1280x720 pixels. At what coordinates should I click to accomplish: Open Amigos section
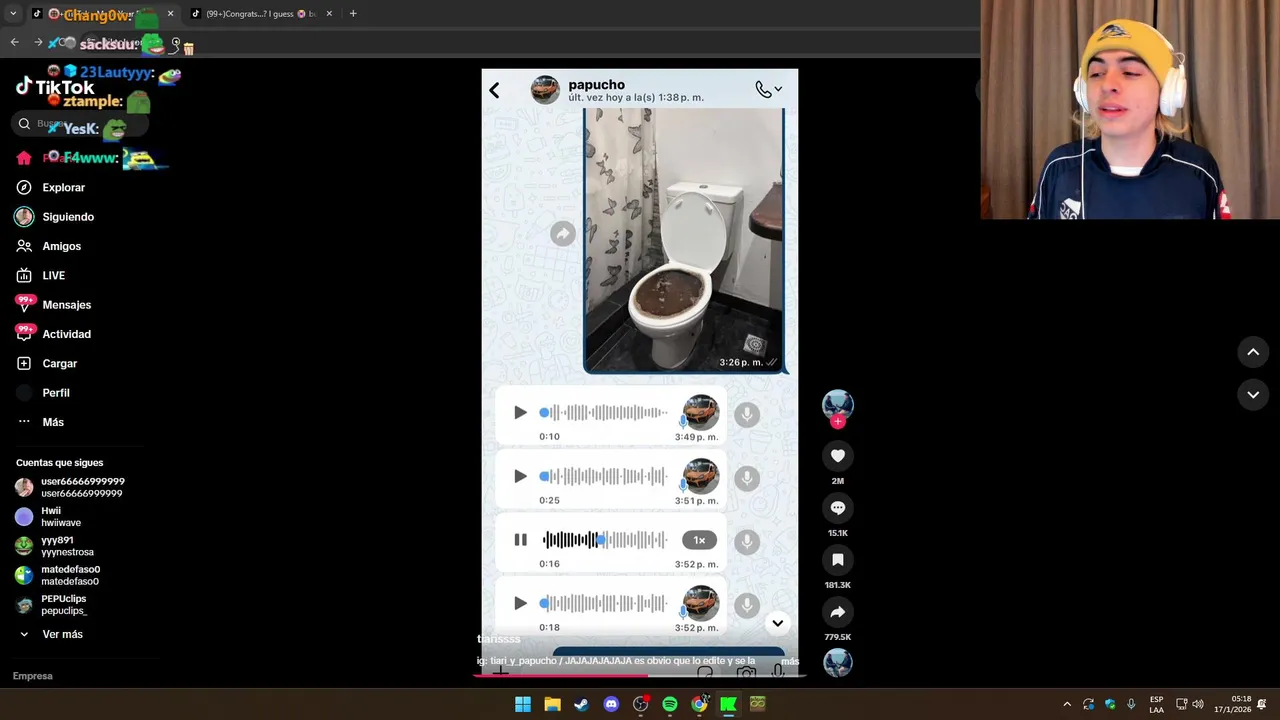point(61,246)
